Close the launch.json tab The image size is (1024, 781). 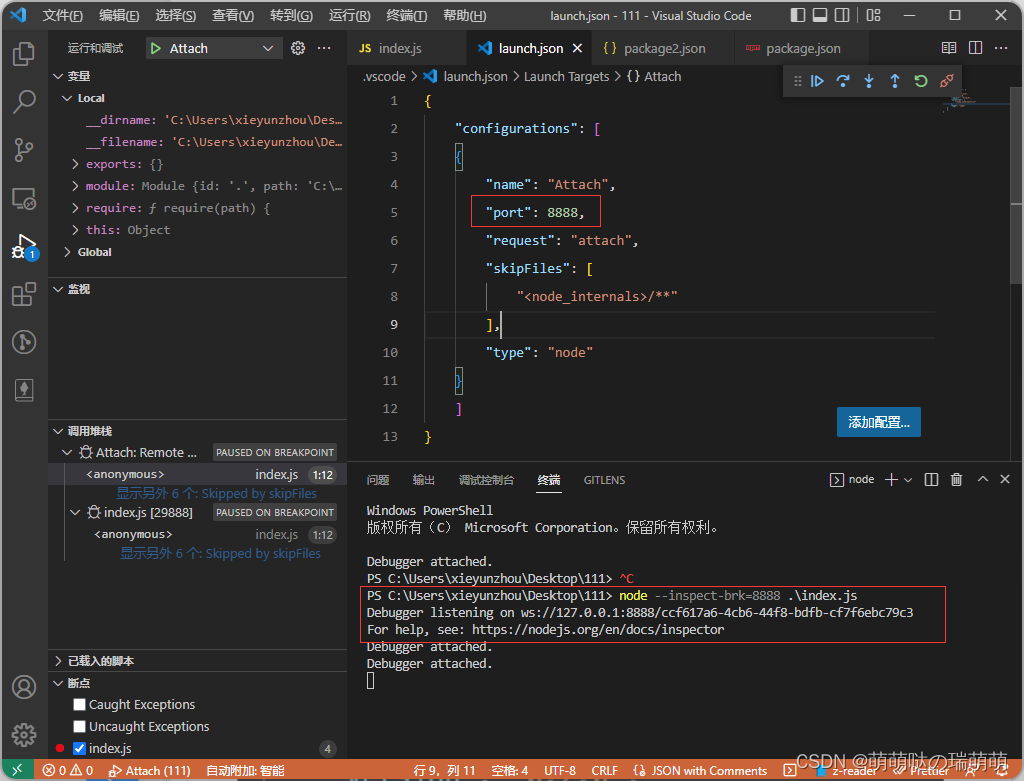tap(577, 48)
